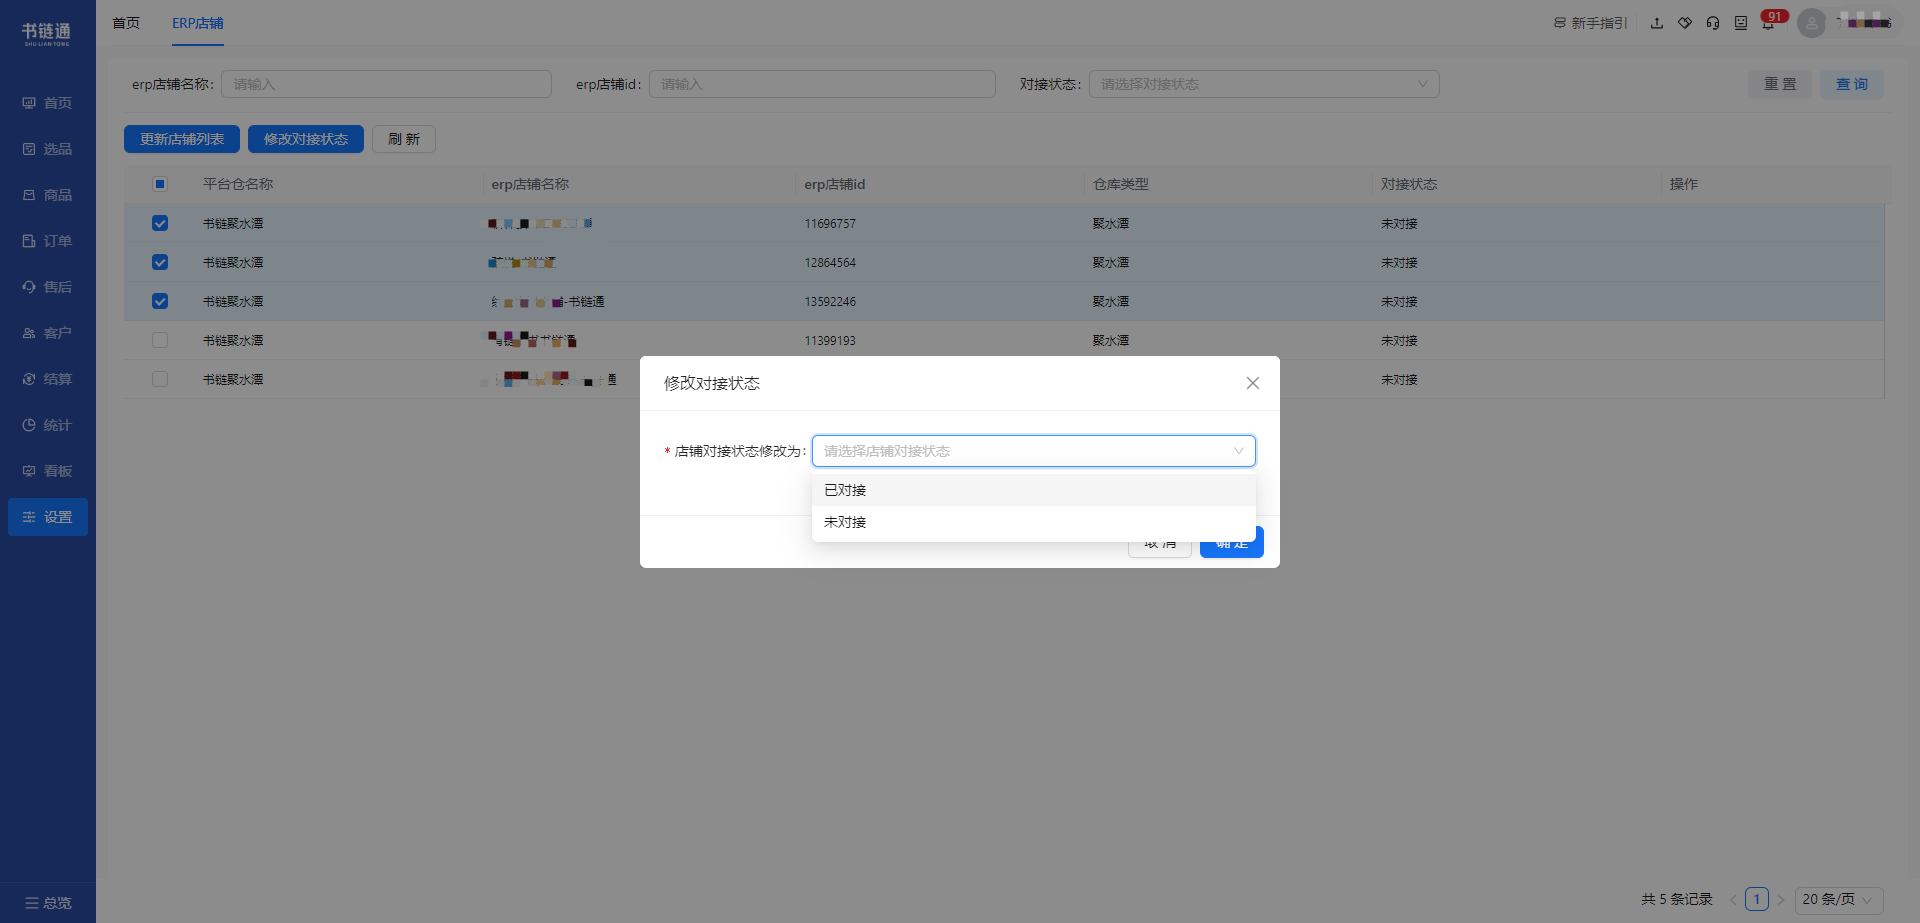The image size is (1920, 923).
Task: Click the 修改对接状态 button
Action: (x=306, y=139)
